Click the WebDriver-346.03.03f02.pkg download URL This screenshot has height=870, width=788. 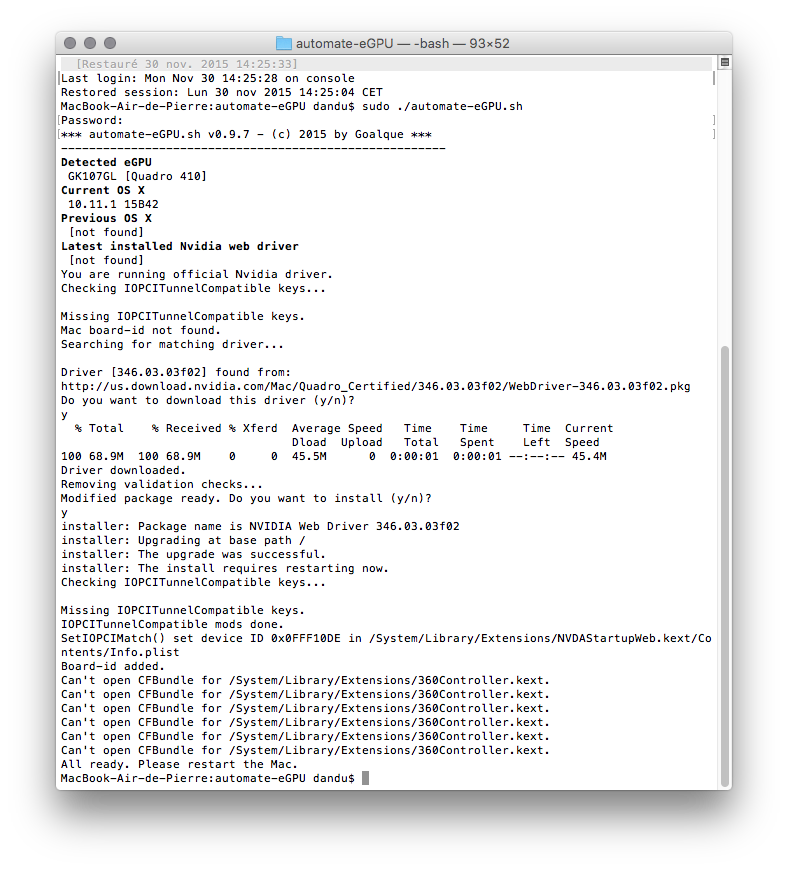(375, 386)
